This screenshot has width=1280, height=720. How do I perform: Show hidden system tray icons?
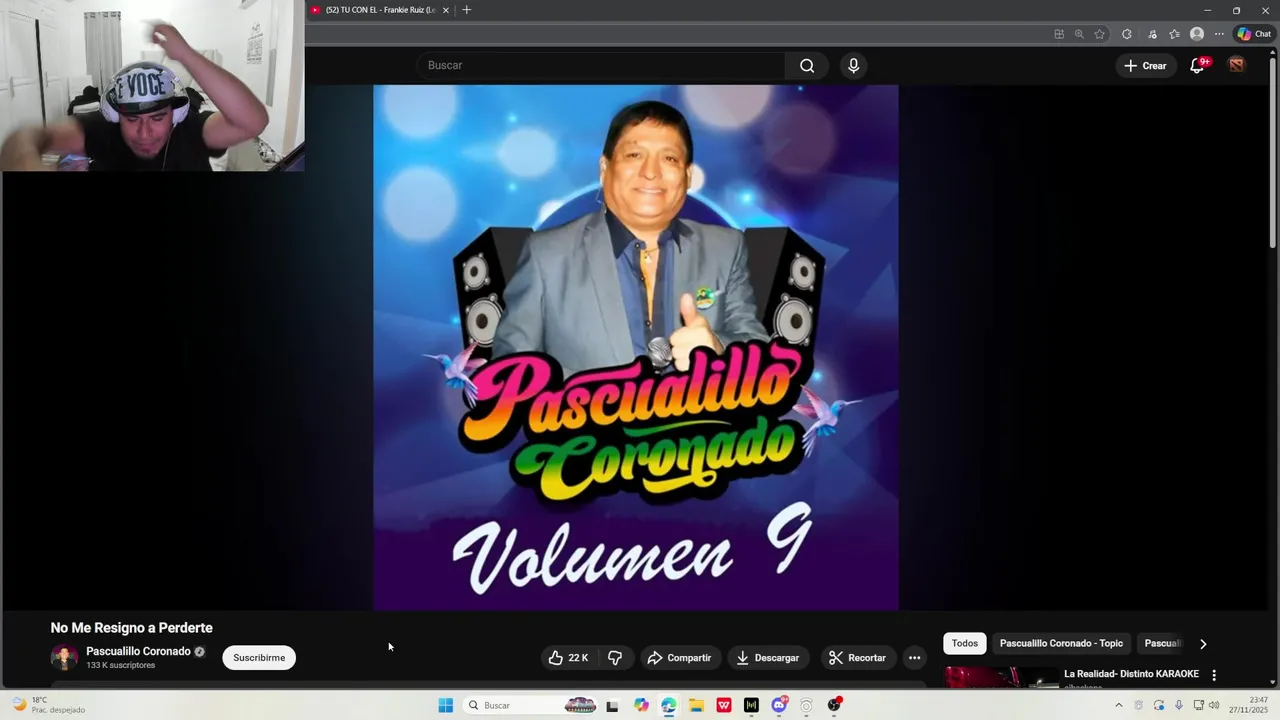pos(1118,705)
